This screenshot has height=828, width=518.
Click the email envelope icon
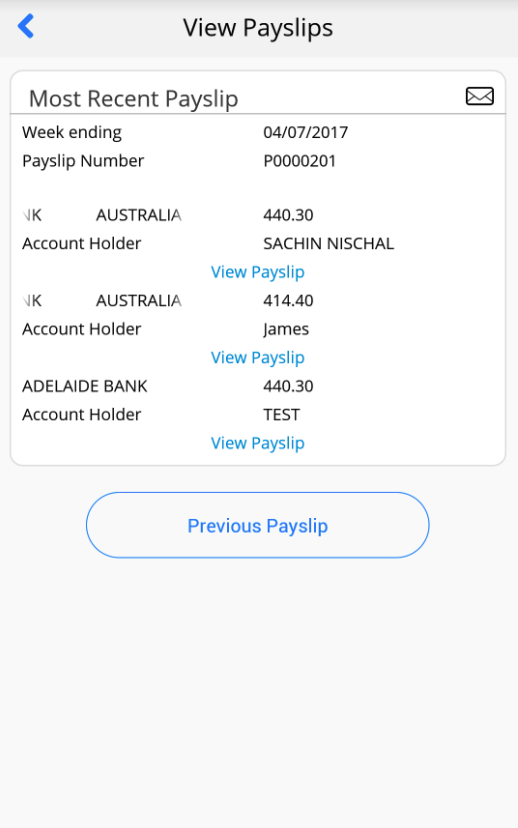[479, 96]
